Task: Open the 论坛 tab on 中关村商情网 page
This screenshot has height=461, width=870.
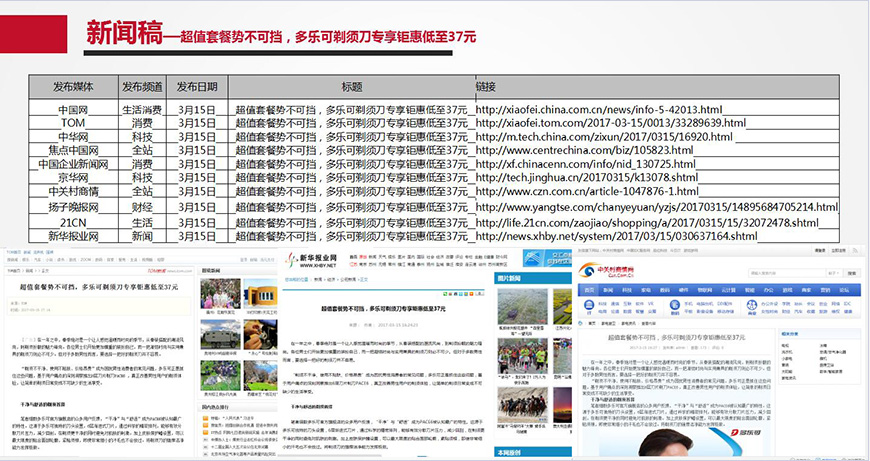Action: click(x=844, y=290)
